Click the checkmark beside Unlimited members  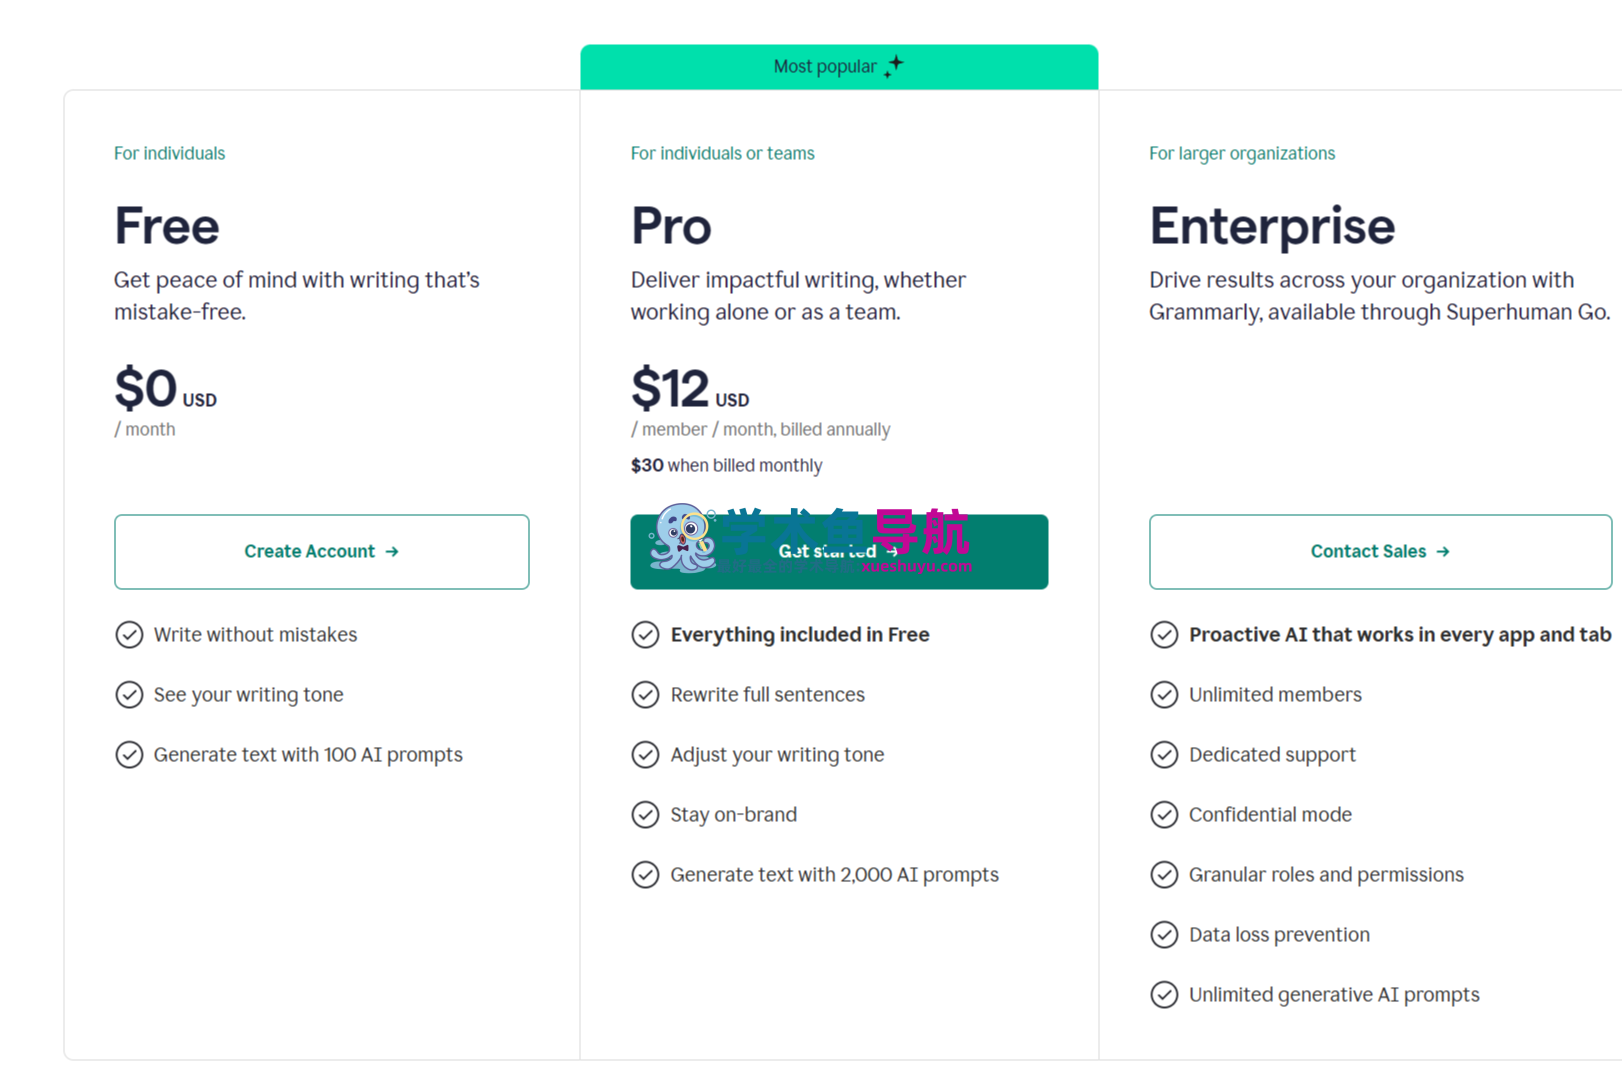(x=1165, y=694)
